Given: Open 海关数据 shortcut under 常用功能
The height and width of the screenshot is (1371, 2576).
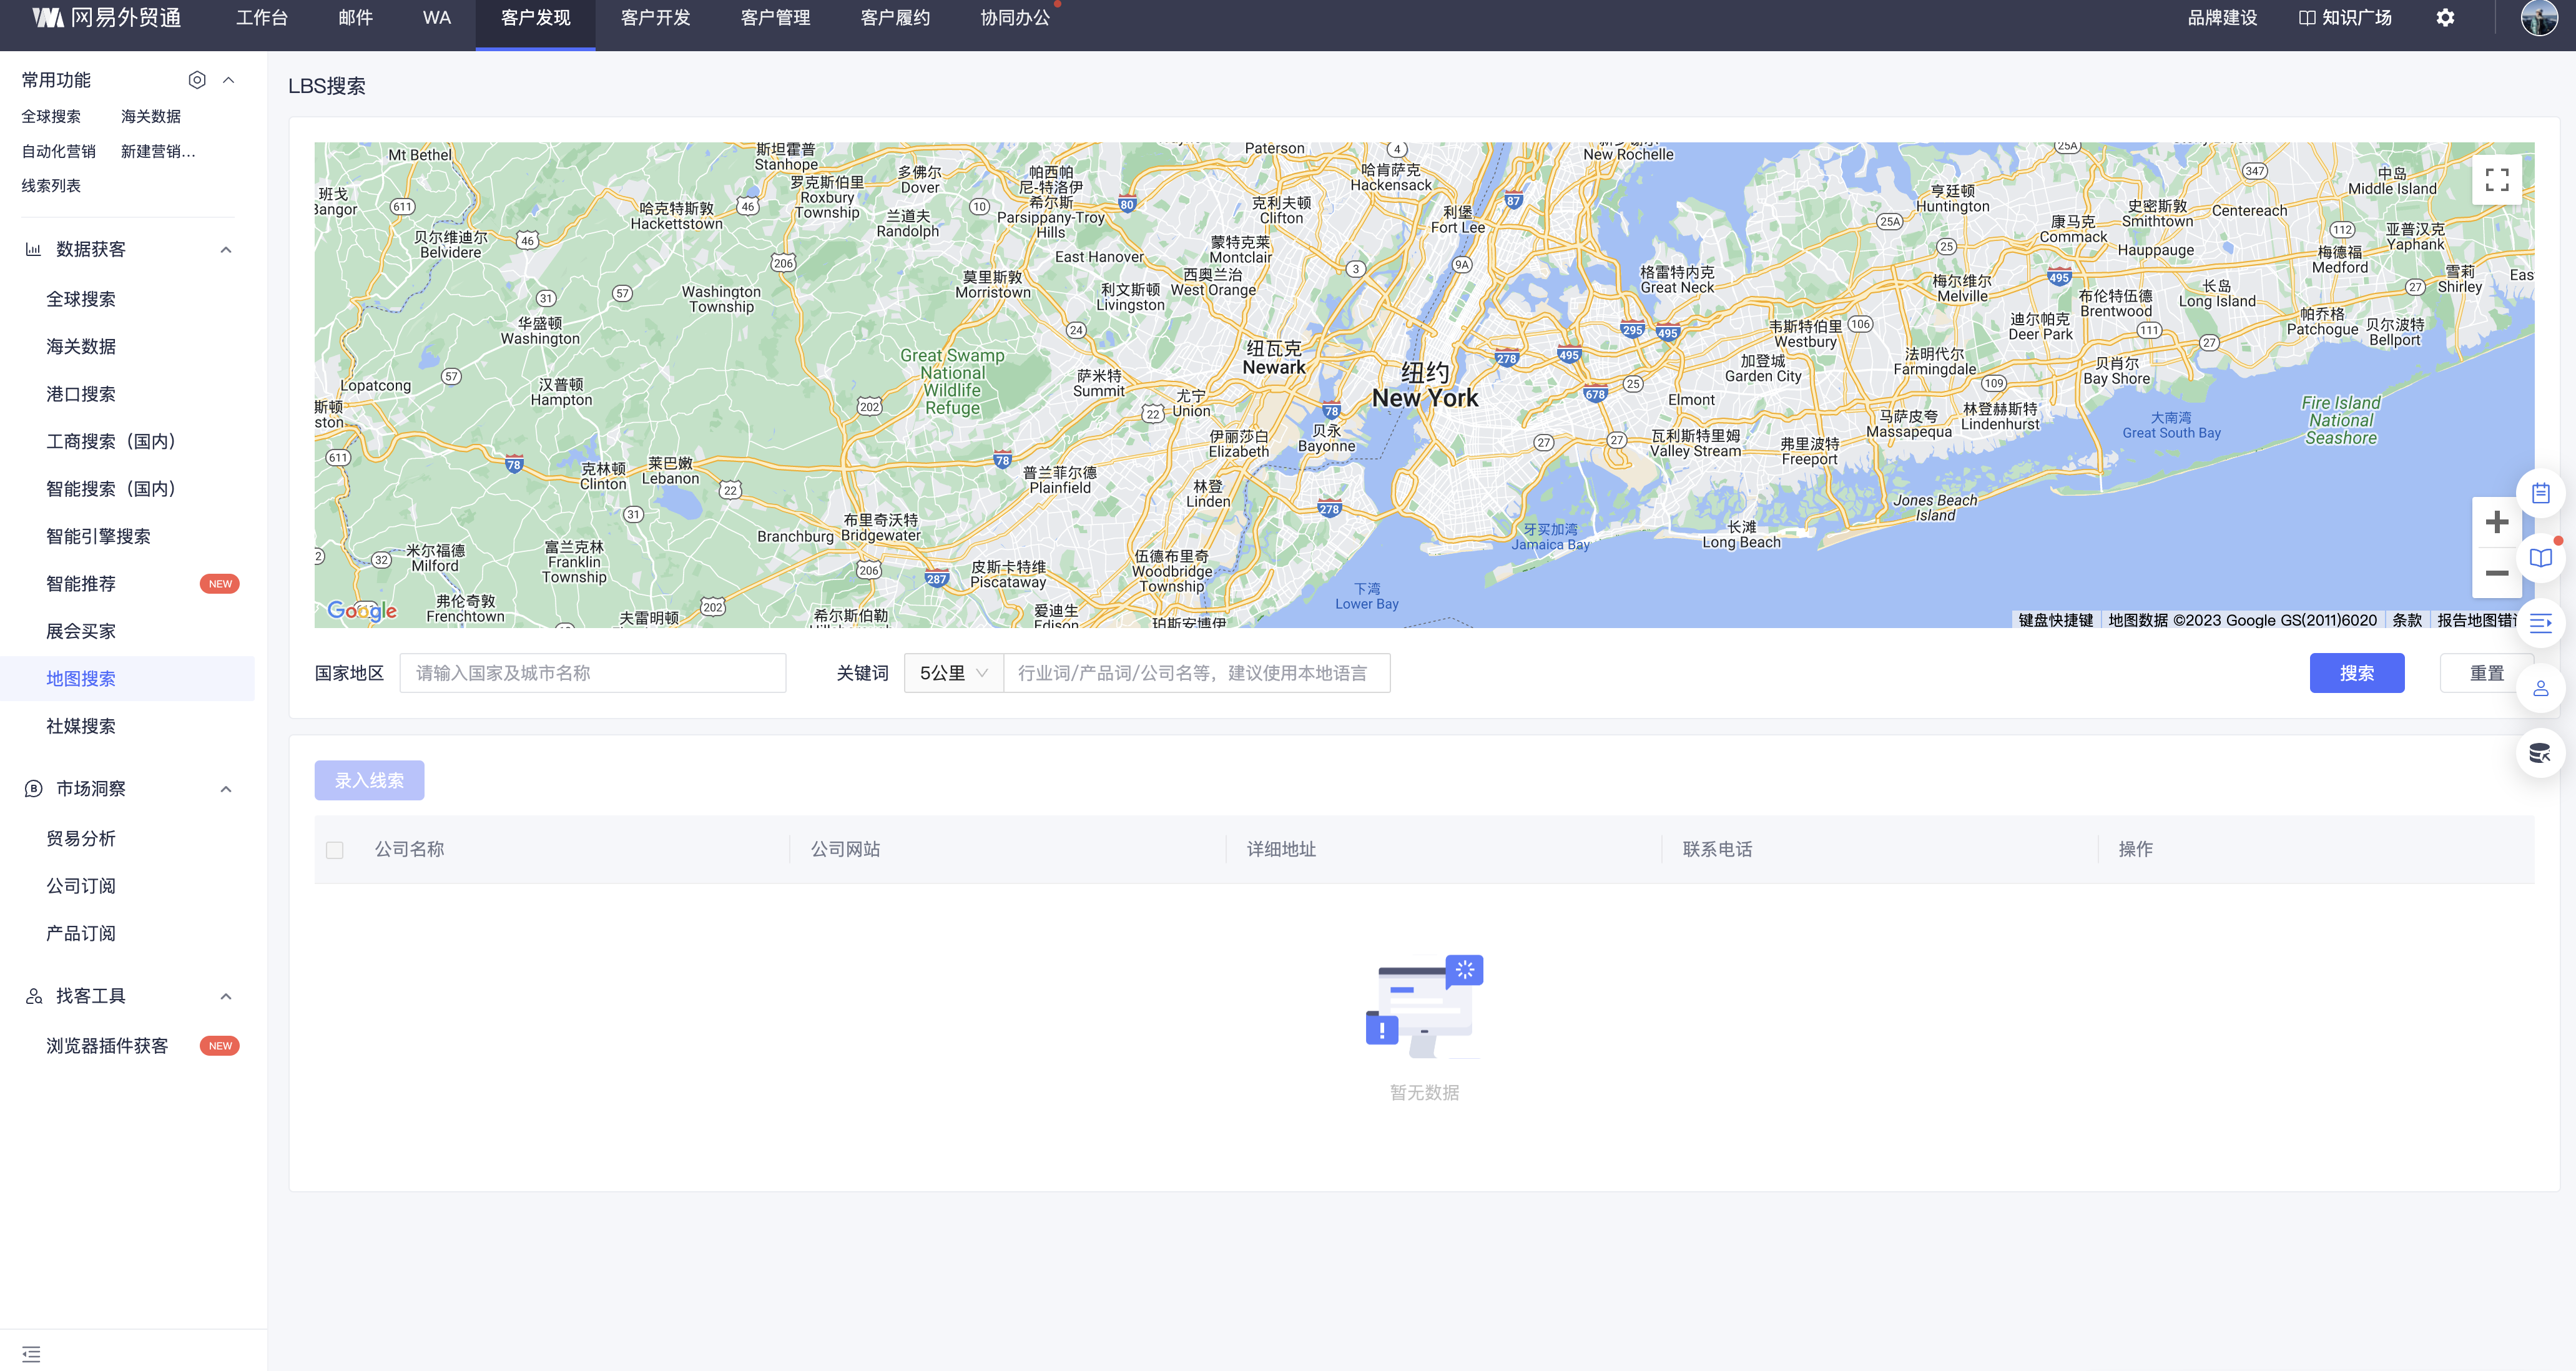Looking at the screenshot, I should (151, 117).
